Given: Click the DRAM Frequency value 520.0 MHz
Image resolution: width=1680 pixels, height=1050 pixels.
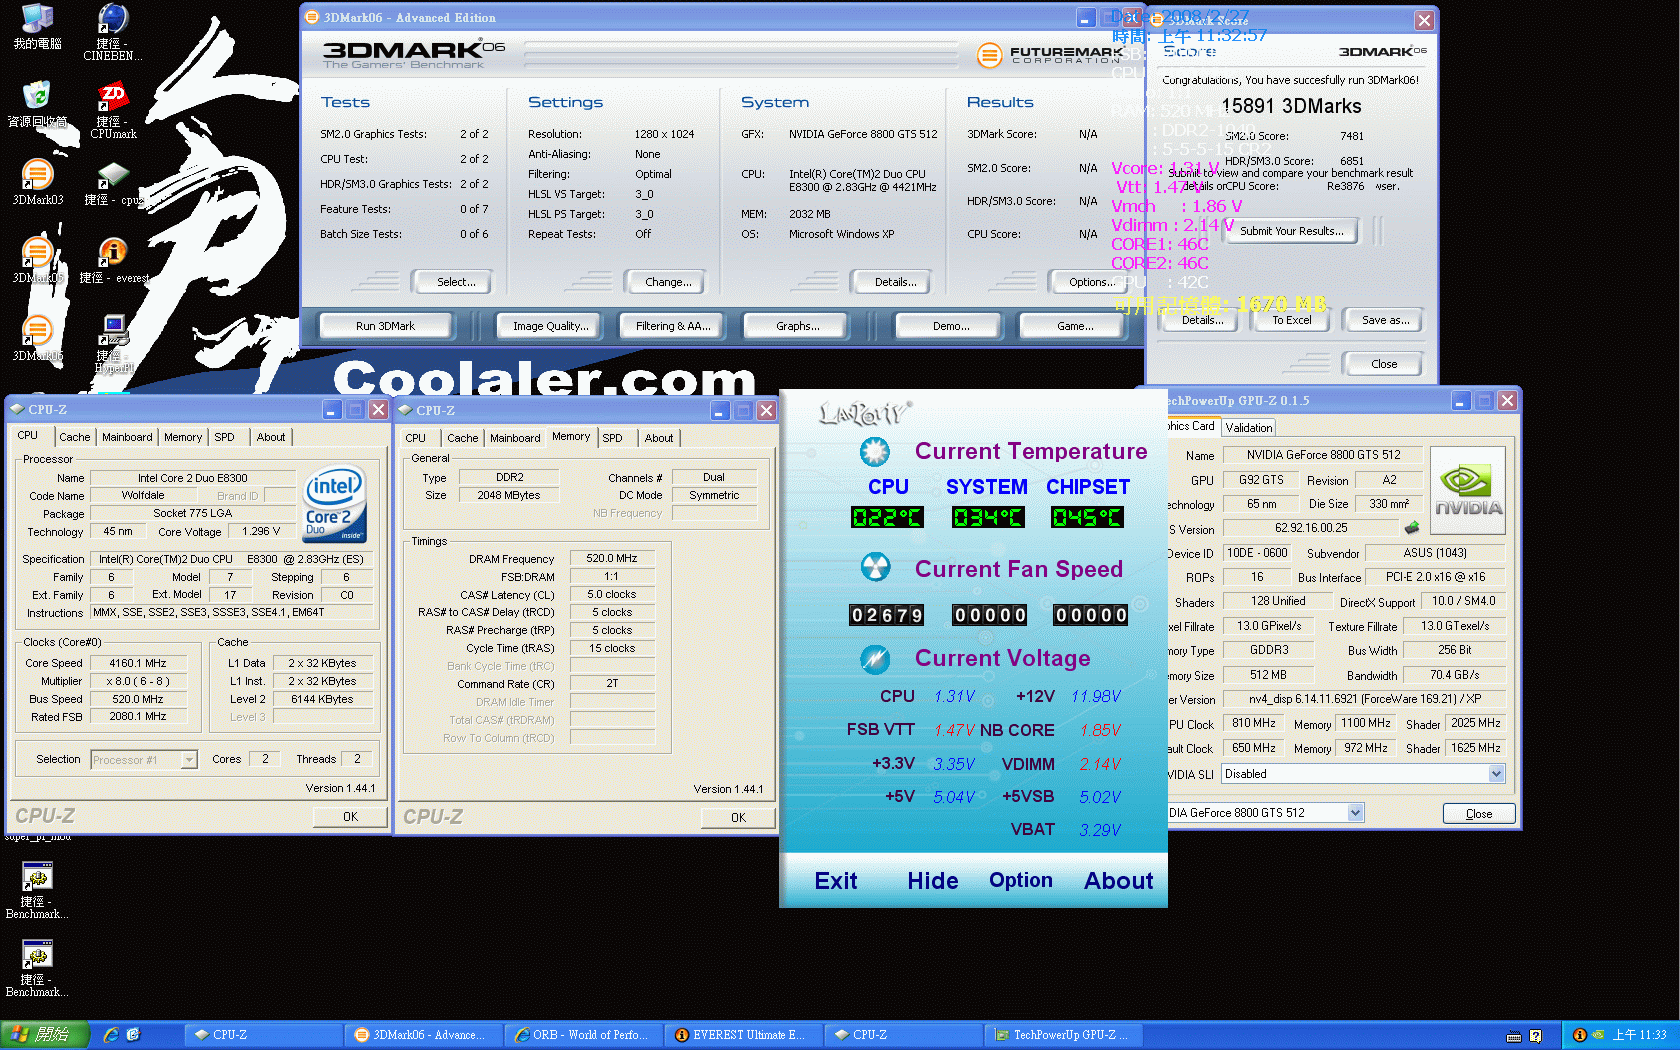Looking at the screenshot, I should [x=612, y=558].
